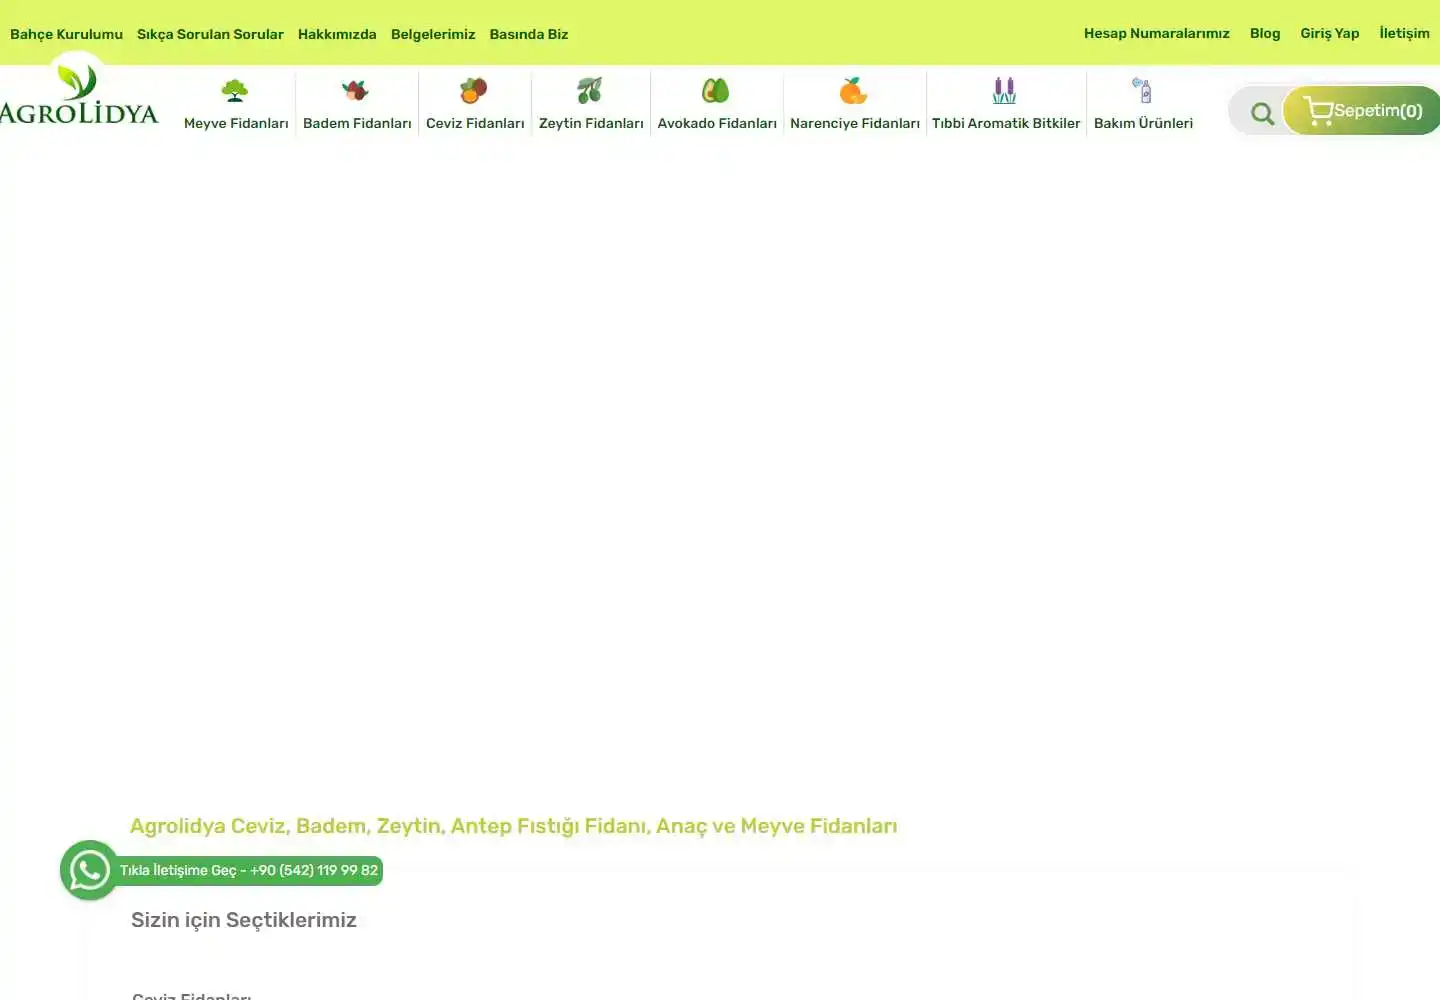
Task: Open the Avokado Fidanları category
Action: pyautogui.click(x=717, y=123)
